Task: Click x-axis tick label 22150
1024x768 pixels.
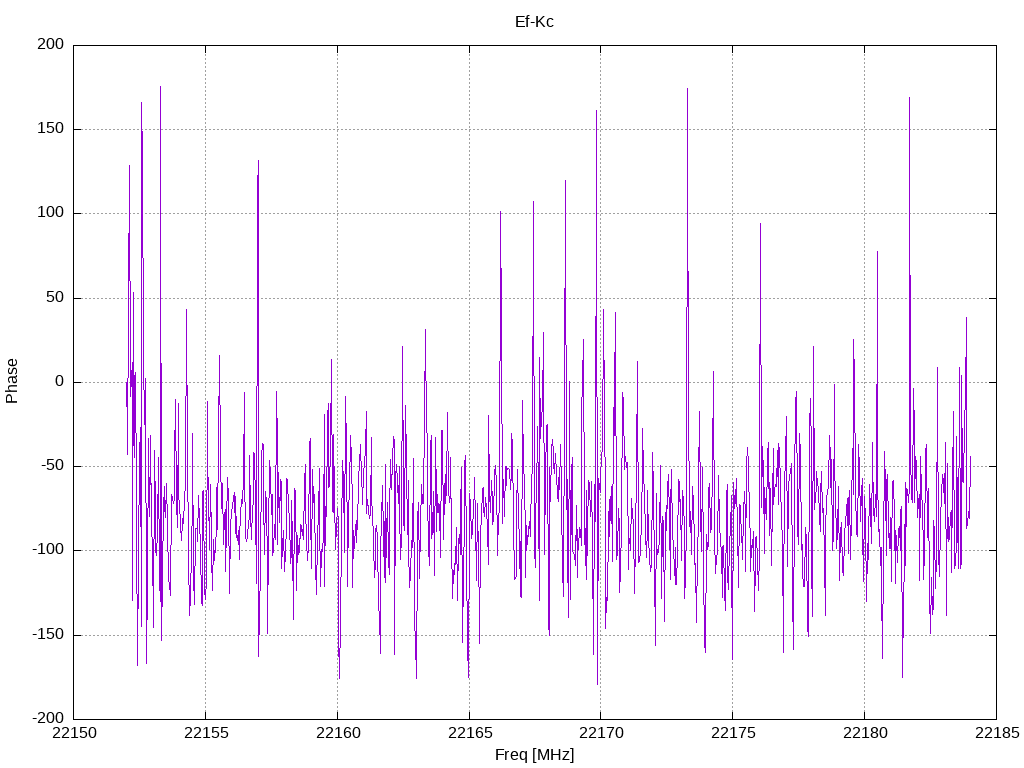Action: click(x=74, y=733)
